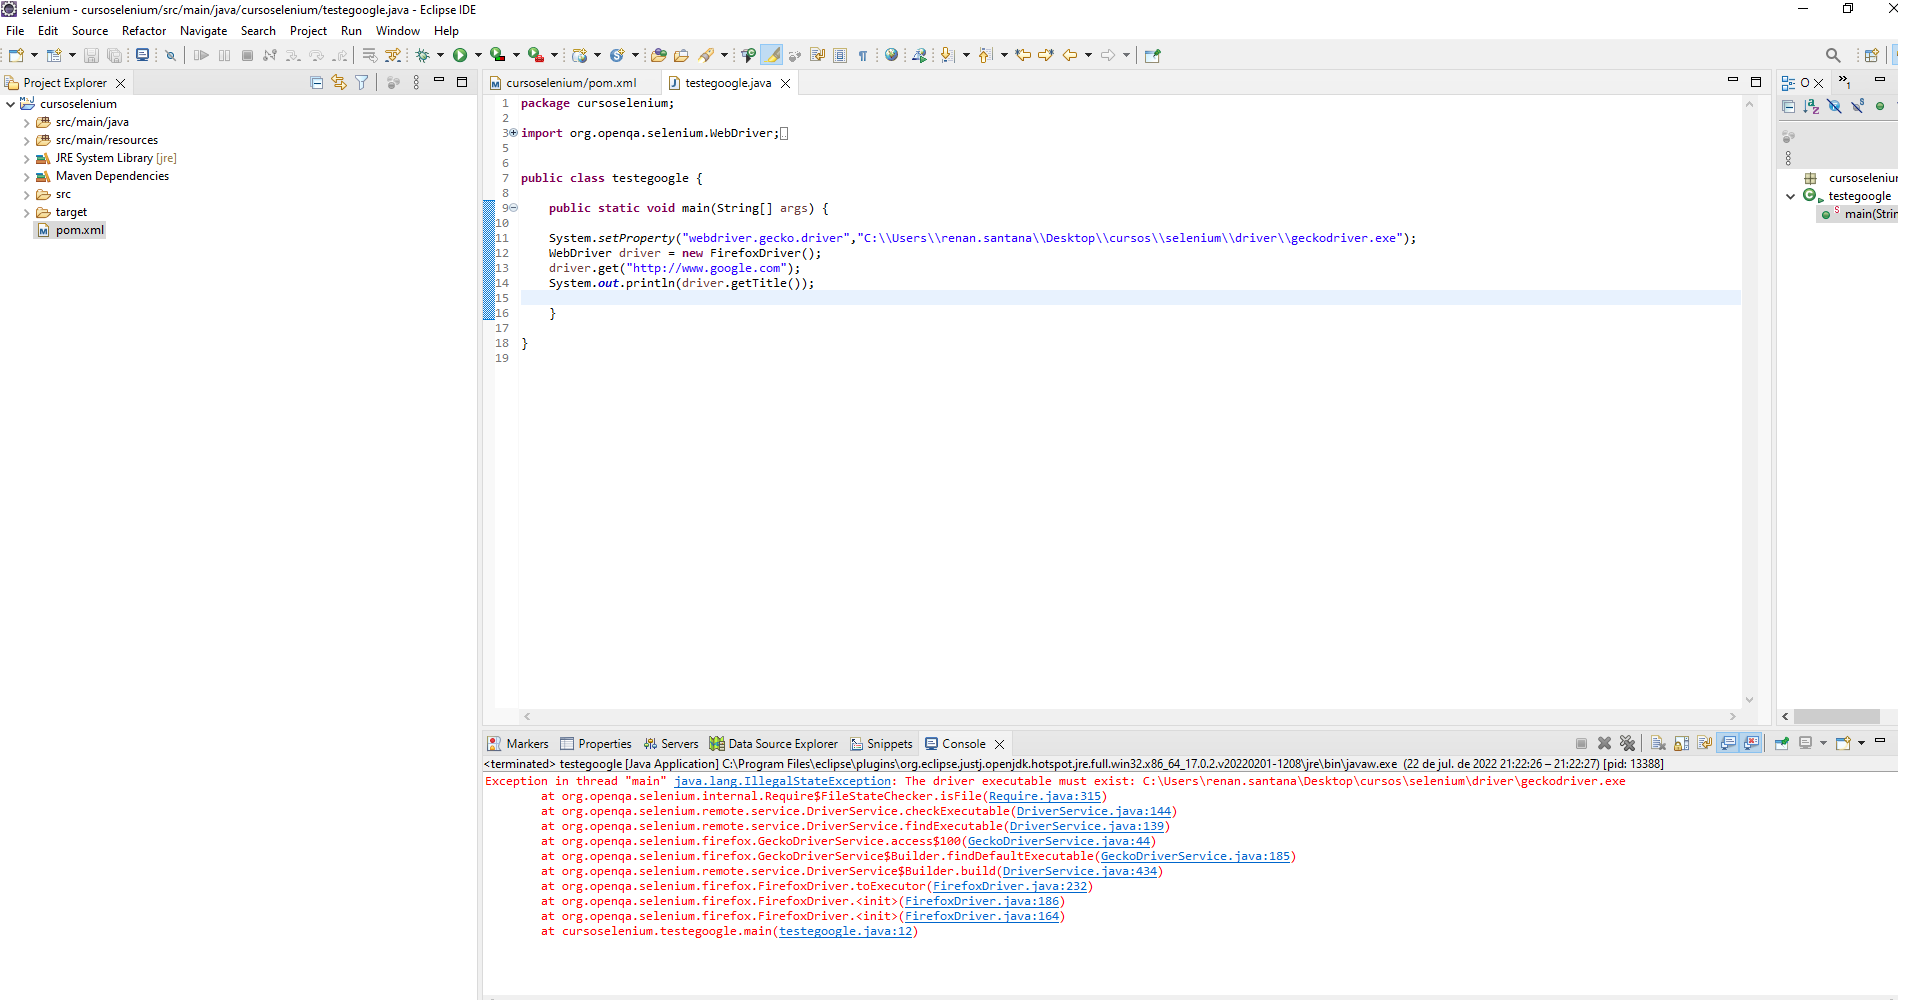The width and height of the screenshot is (1910, 1000).
Task: Click the Open Perspective icon at top right
Action: click(x=1871, y=55)
